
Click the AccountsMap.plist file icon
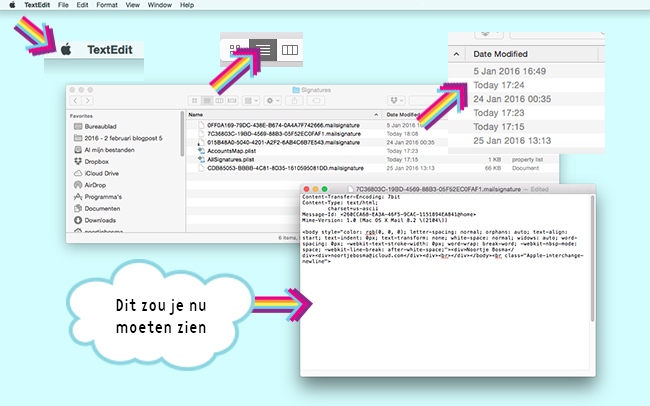coord(201,151)
